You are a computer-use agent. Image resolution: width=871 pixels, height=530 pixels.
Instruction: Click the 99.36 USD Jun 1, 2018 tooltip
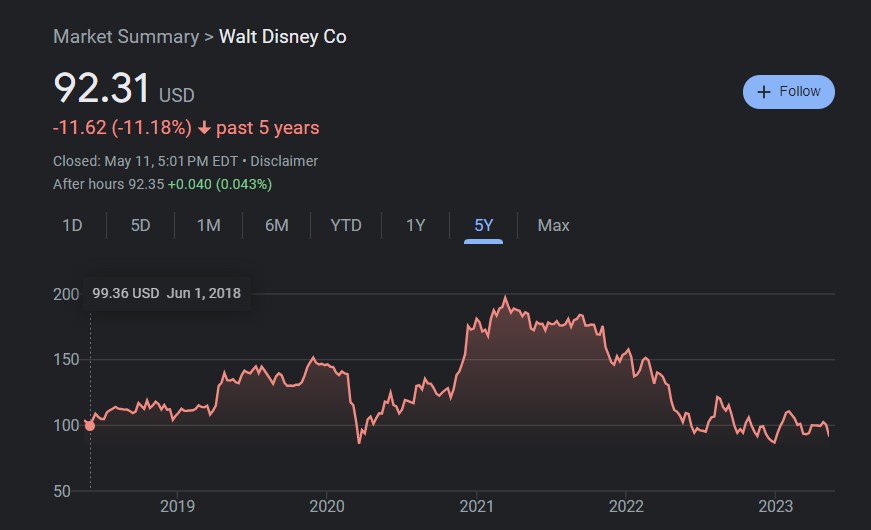click(166, 294)
